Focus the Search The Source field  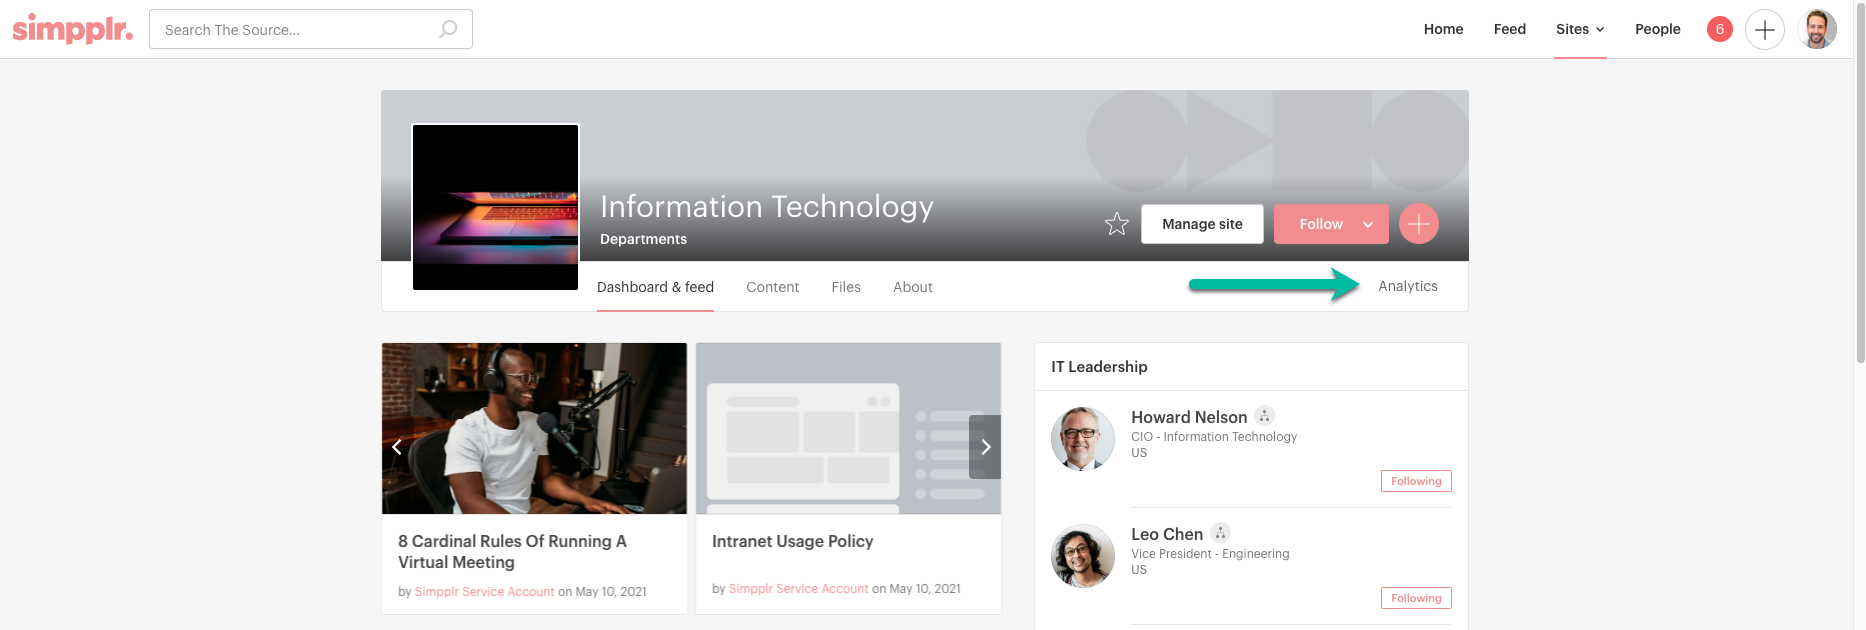310,29
